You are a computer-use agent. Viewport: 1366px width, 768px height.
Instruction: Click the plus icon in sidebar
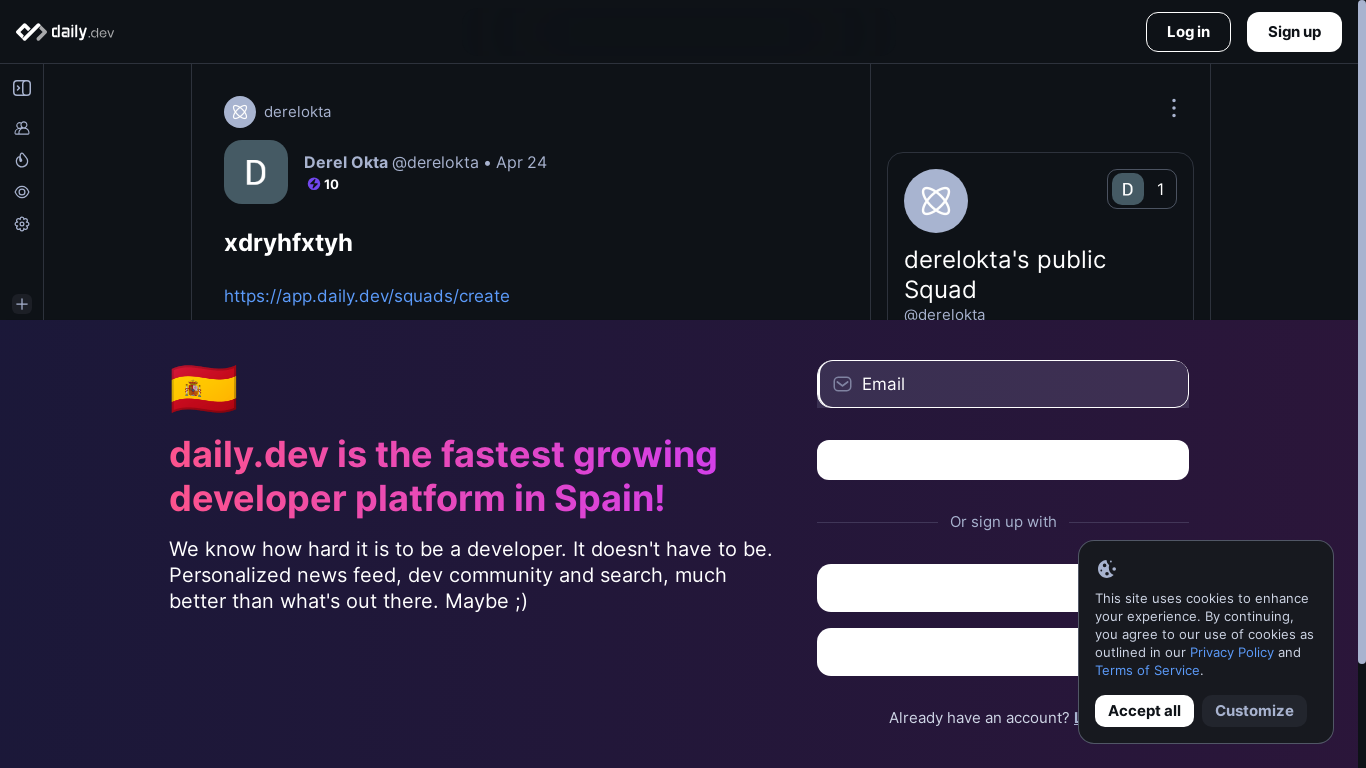[x=22, y=304]
